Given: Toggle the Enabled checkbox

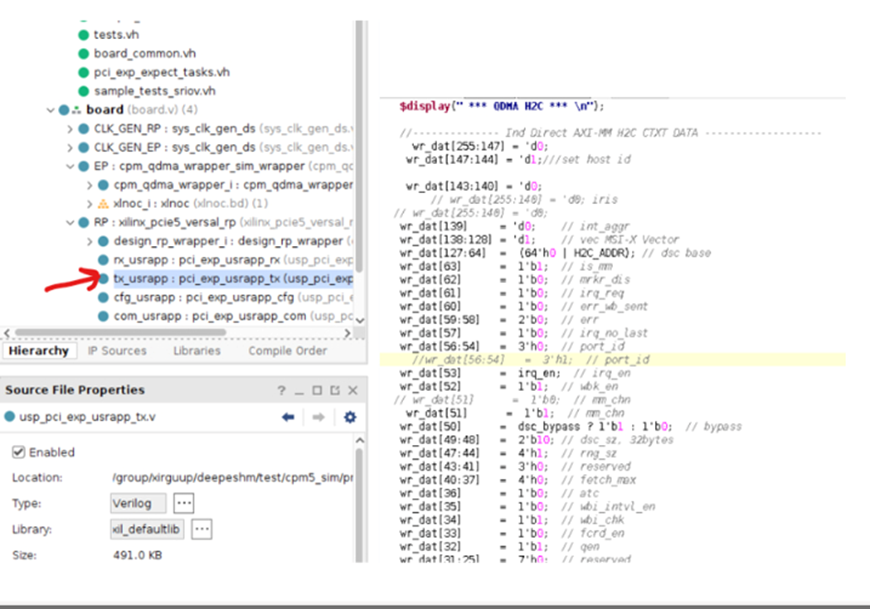Looking at the screenshot, I should click(18, 452).
